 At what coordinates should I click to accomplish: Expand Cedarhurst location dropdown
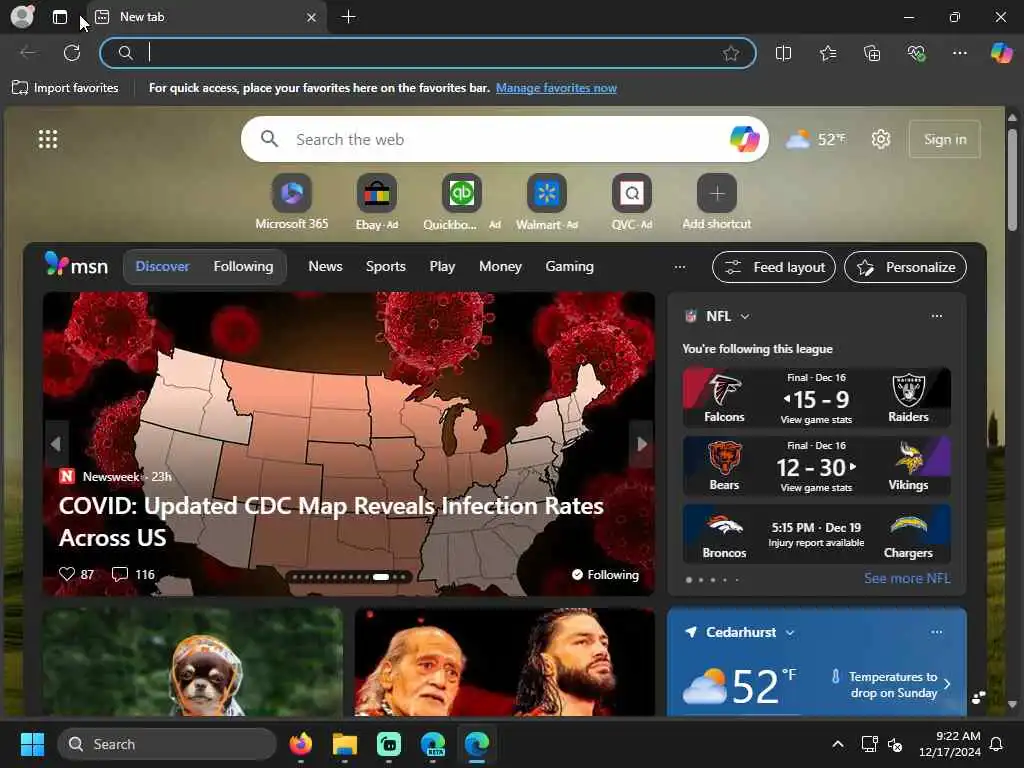tap(790, 632)
